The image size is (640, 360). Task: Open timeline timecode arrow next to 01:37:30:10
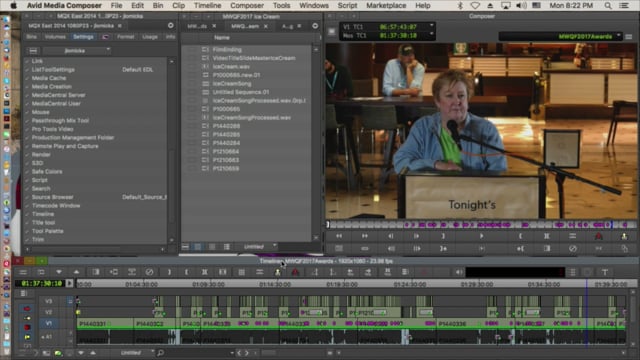pyautogui.click(x=69, y=283)
